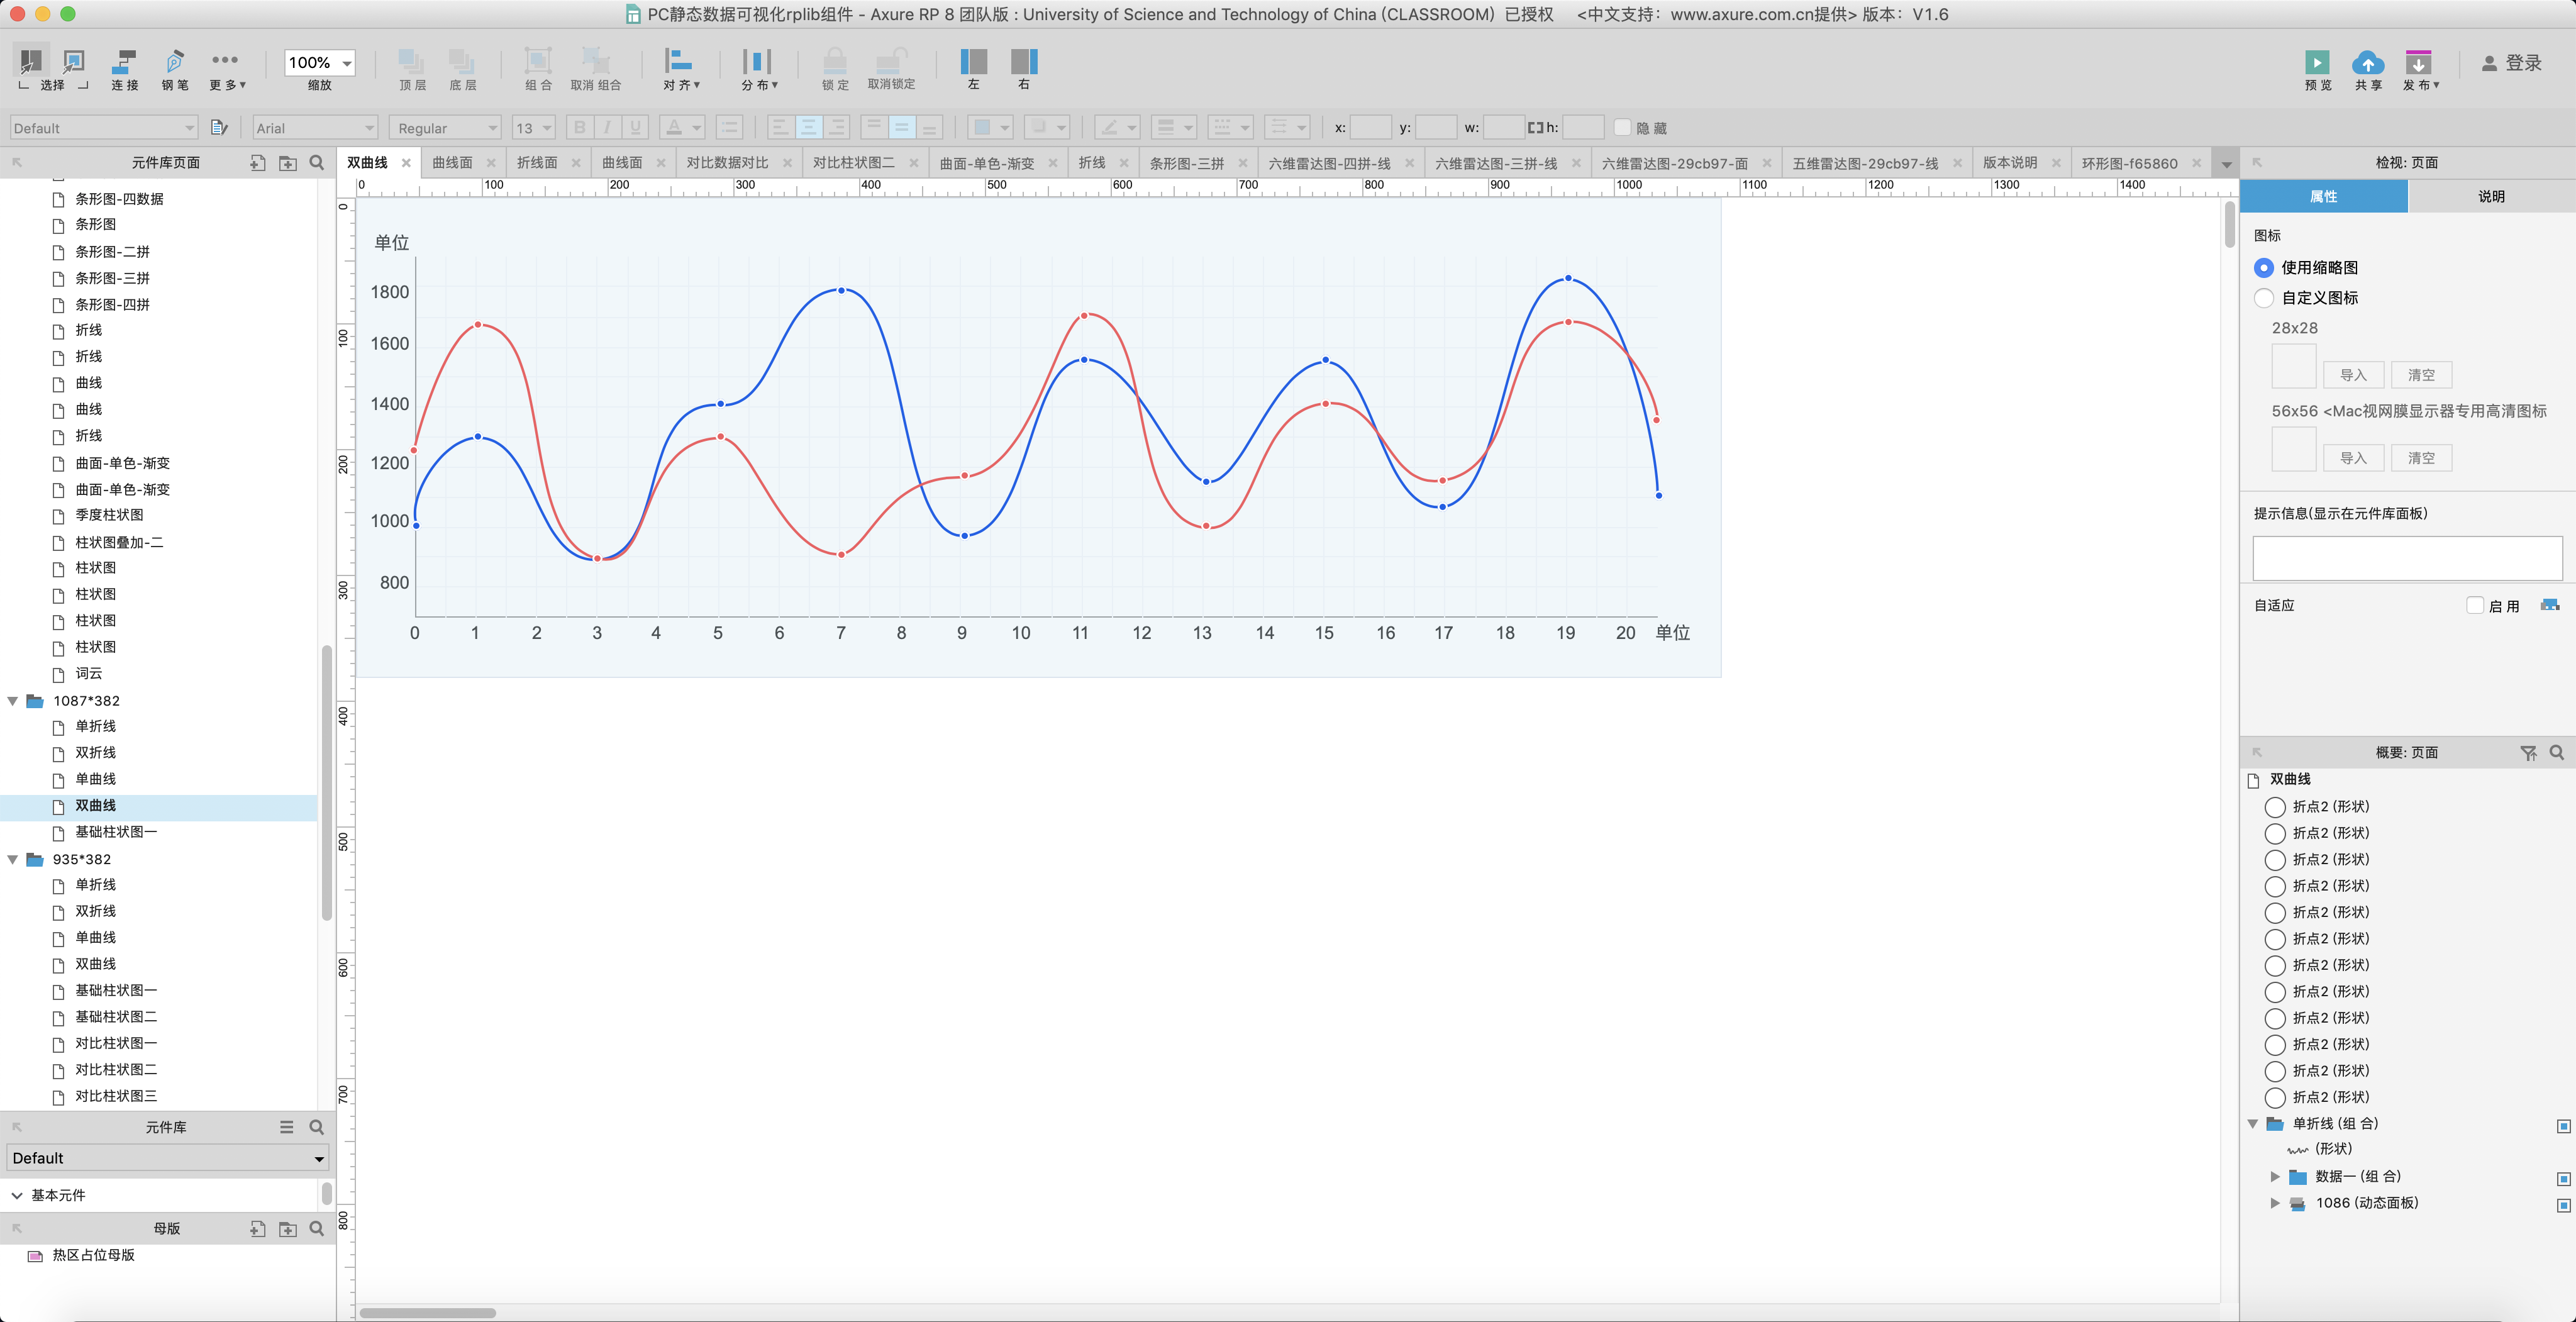Open the more tools menu
Viewport: 2576px width, 1322px height.
tap(226, 60)
